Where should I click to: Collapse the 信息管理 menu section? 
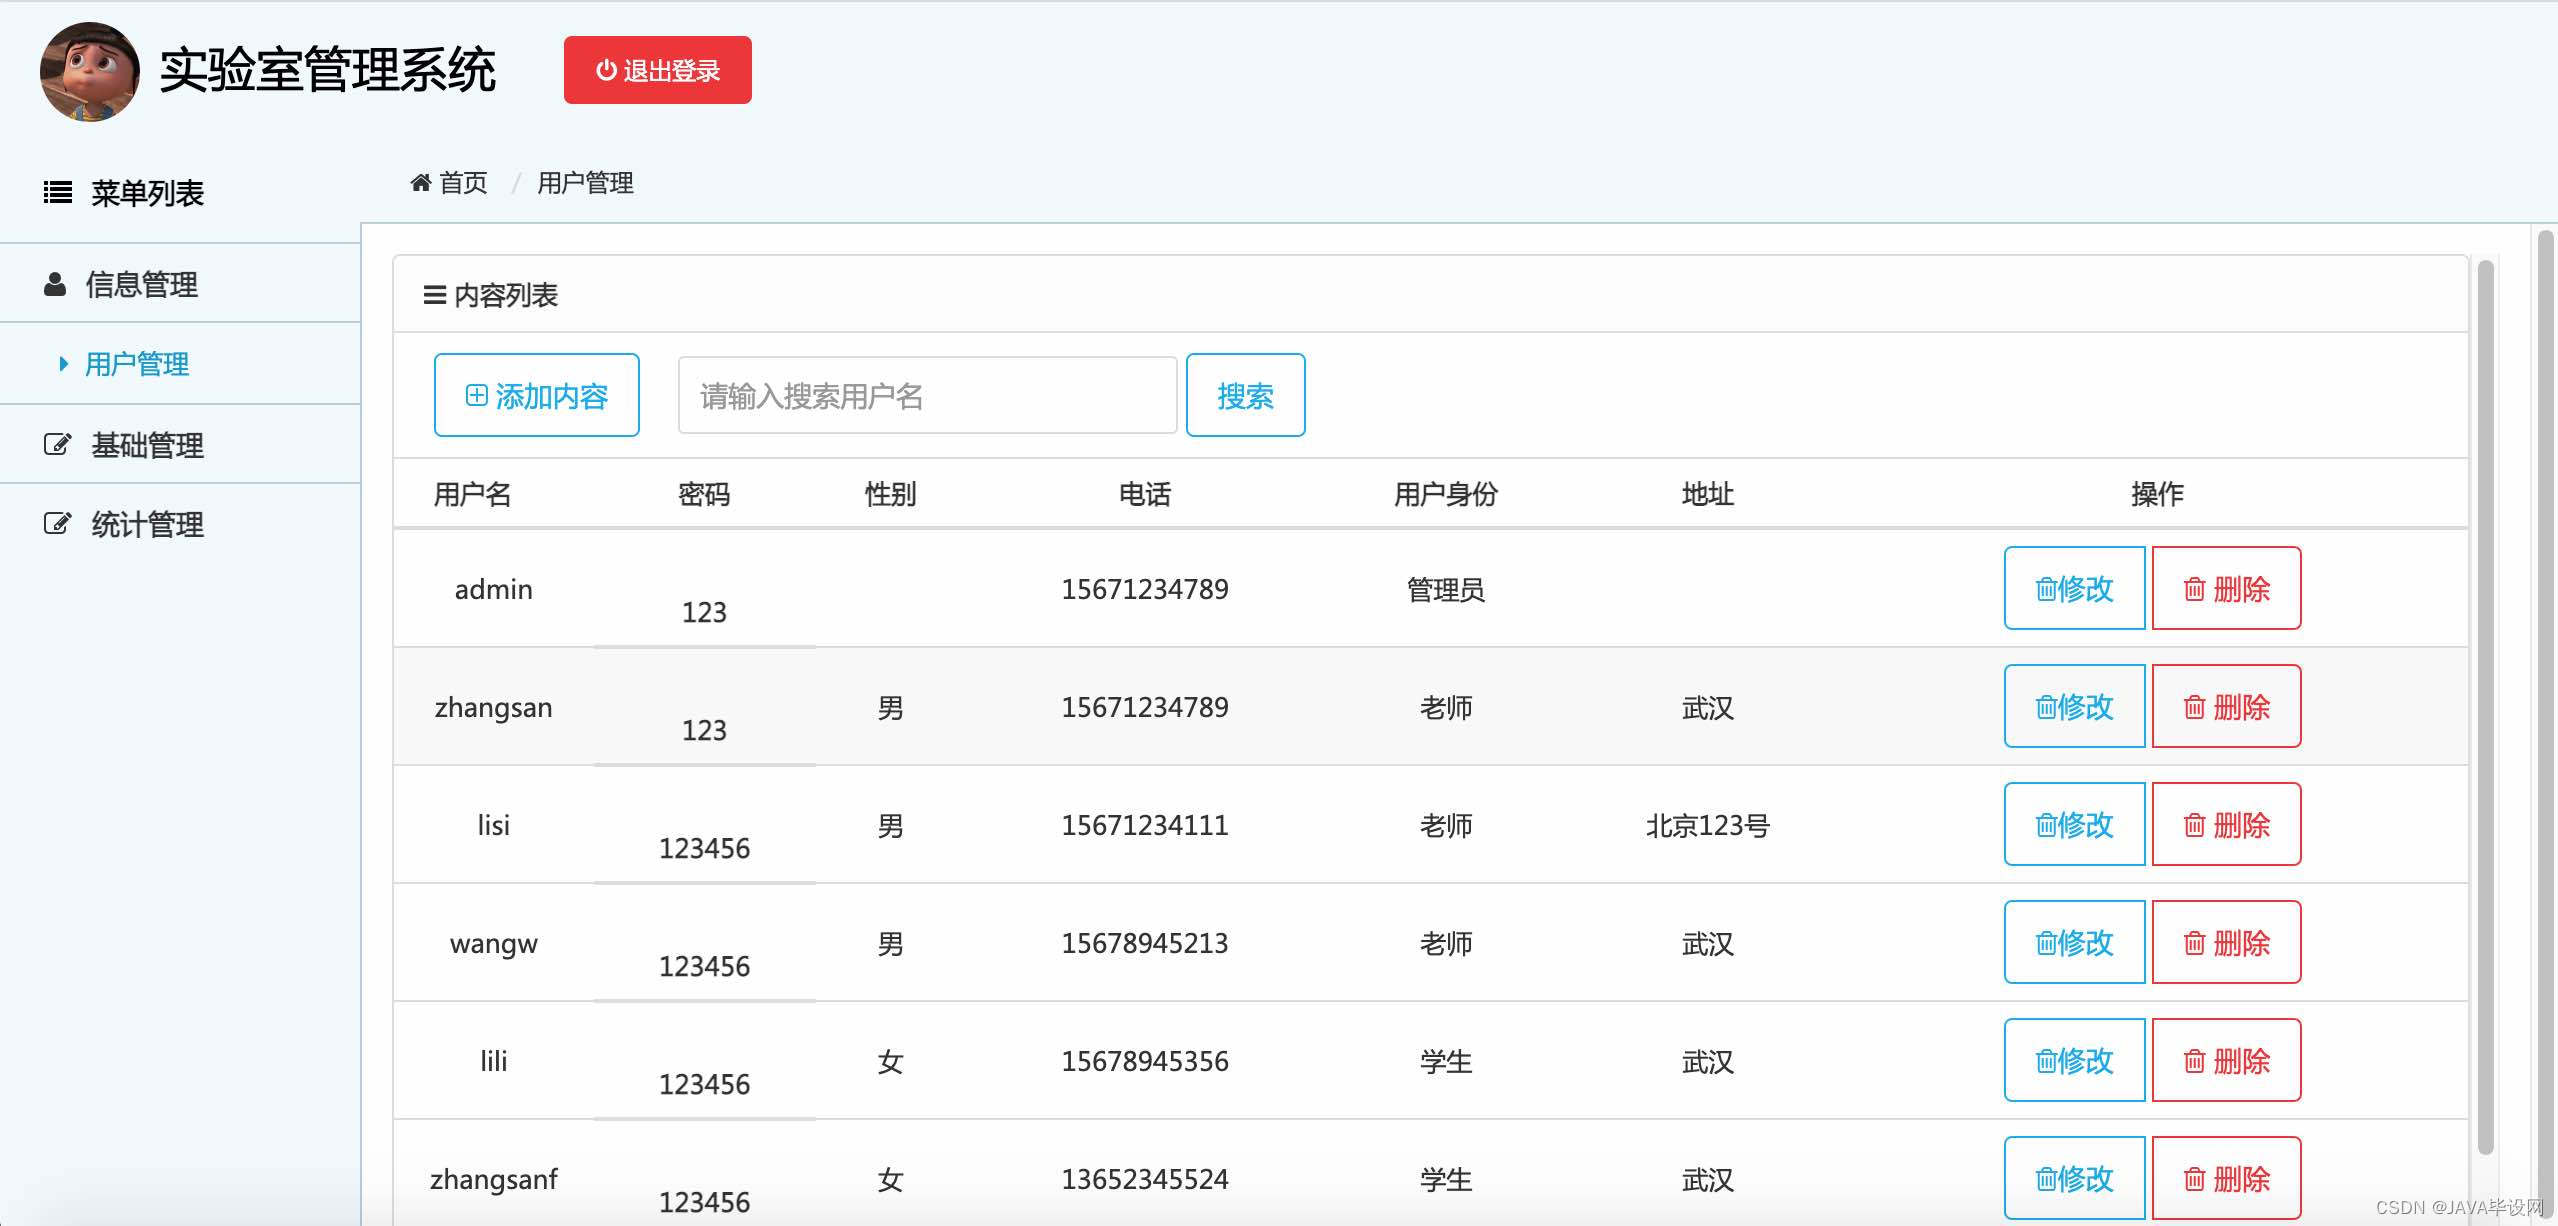(142, 285)
